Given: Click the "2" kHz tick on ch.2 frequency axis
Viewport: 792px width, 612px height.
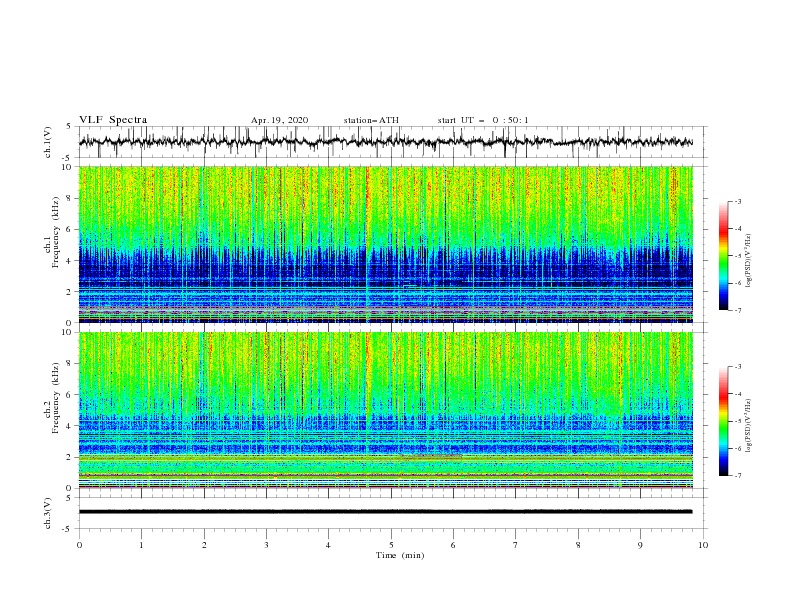Looking at the screenshot, I should pos(70,457).
